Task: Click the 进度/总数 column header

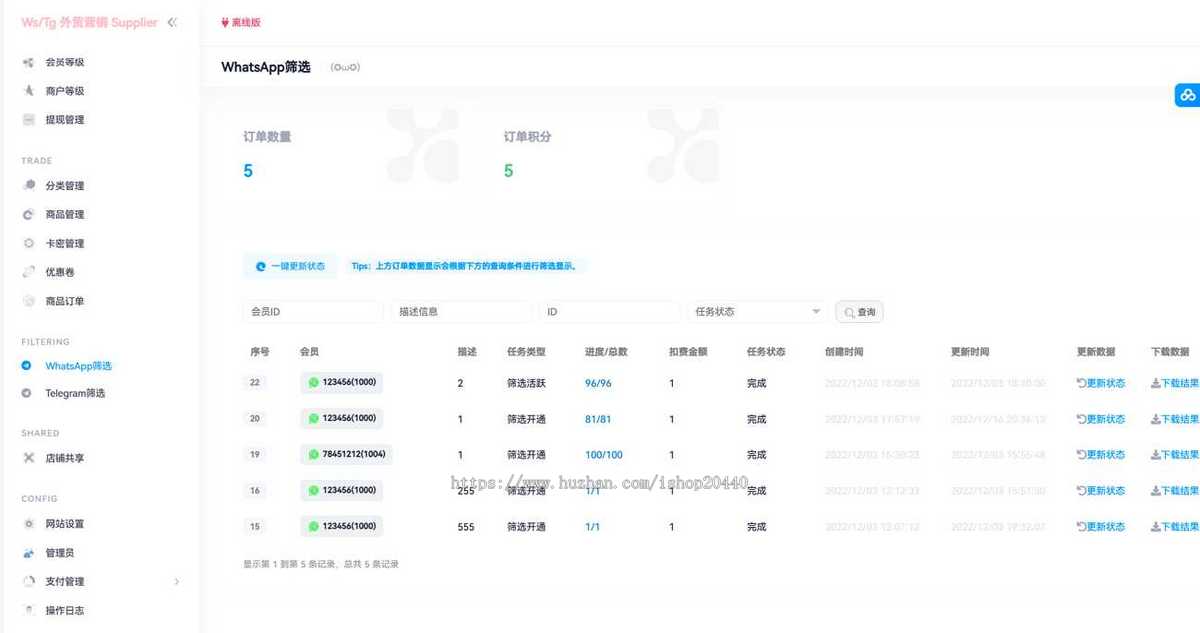Action: (x=606, y=352)
